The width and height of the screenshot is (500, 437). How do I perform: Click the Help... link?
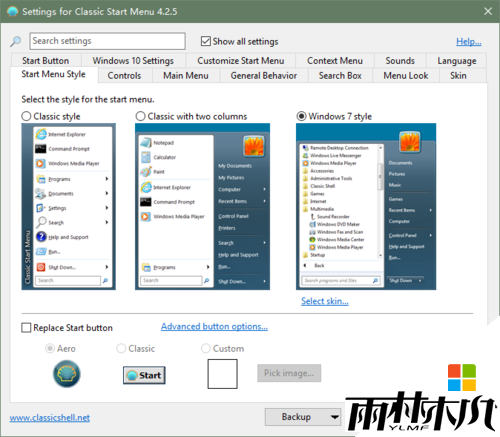click(469, 42)
